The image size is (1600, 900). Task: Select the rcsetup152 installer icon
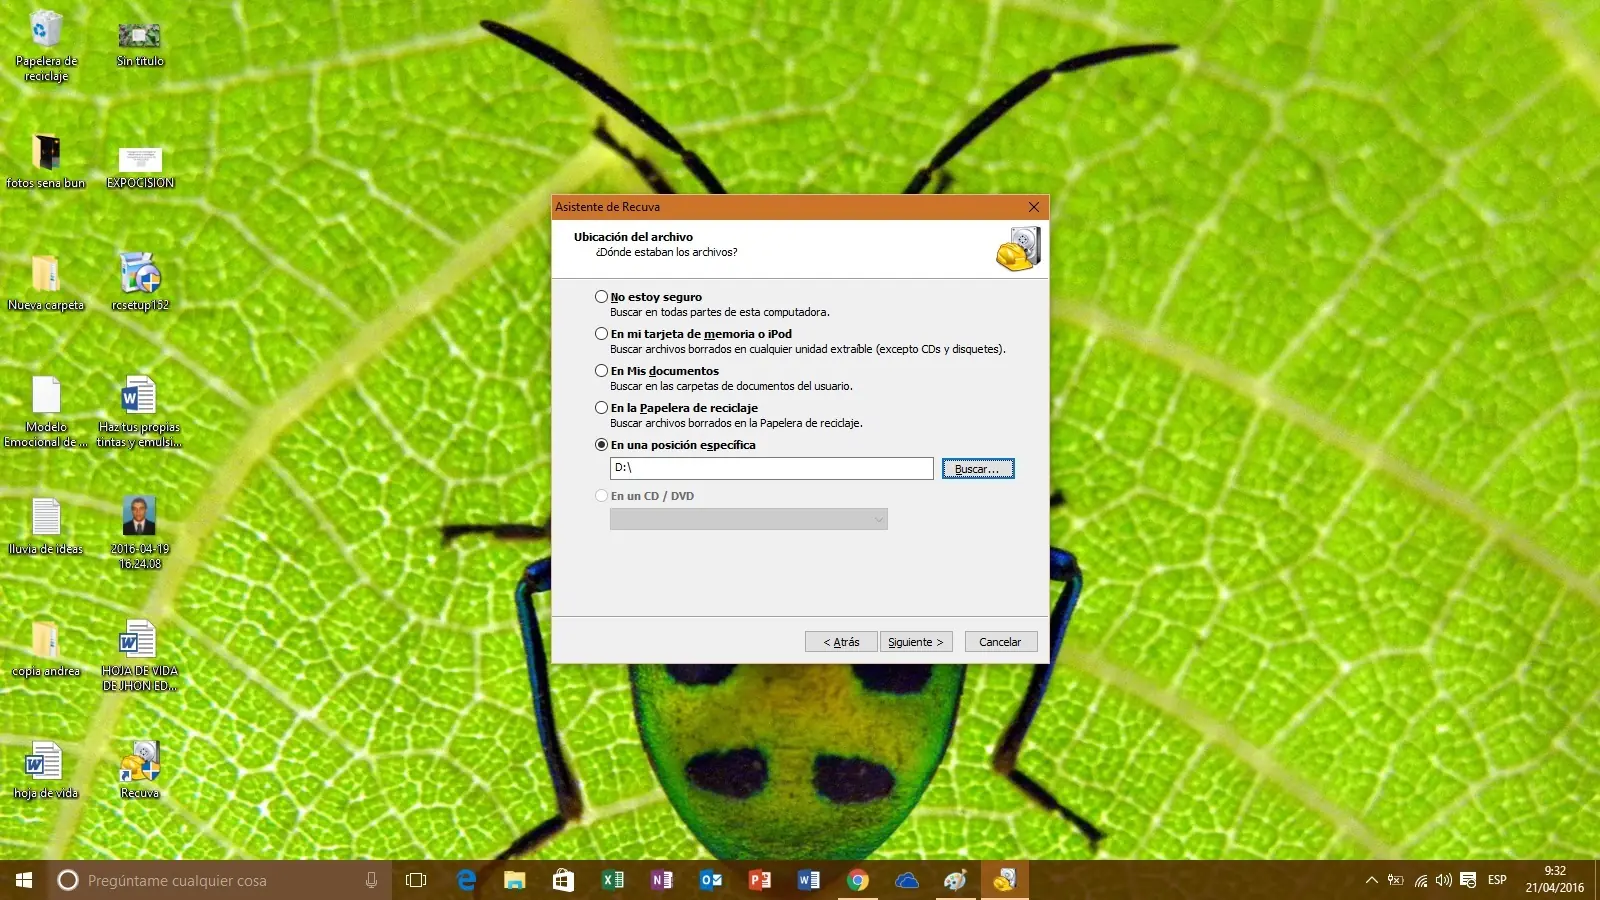(140, 282)
